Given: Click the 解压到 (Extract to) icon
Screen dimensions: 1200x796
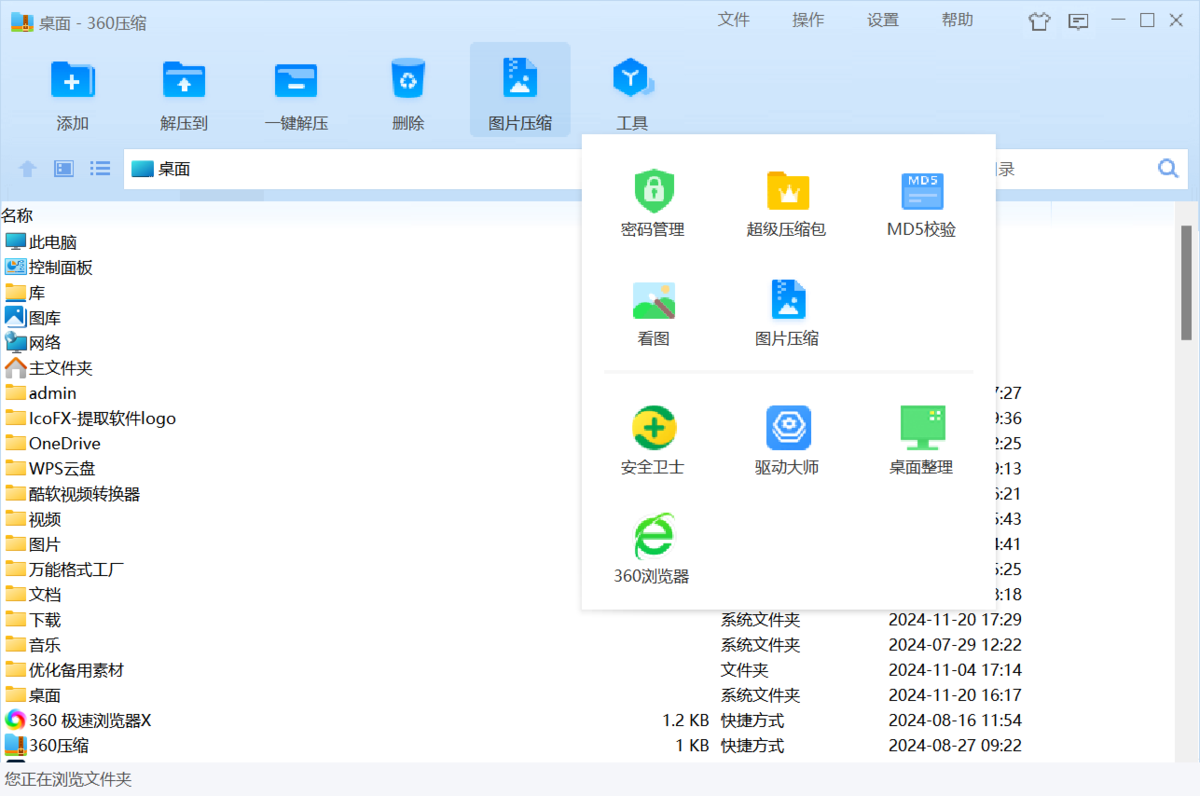Looking at the screenshot, I should pyautogui.click(x=184, y=81).
